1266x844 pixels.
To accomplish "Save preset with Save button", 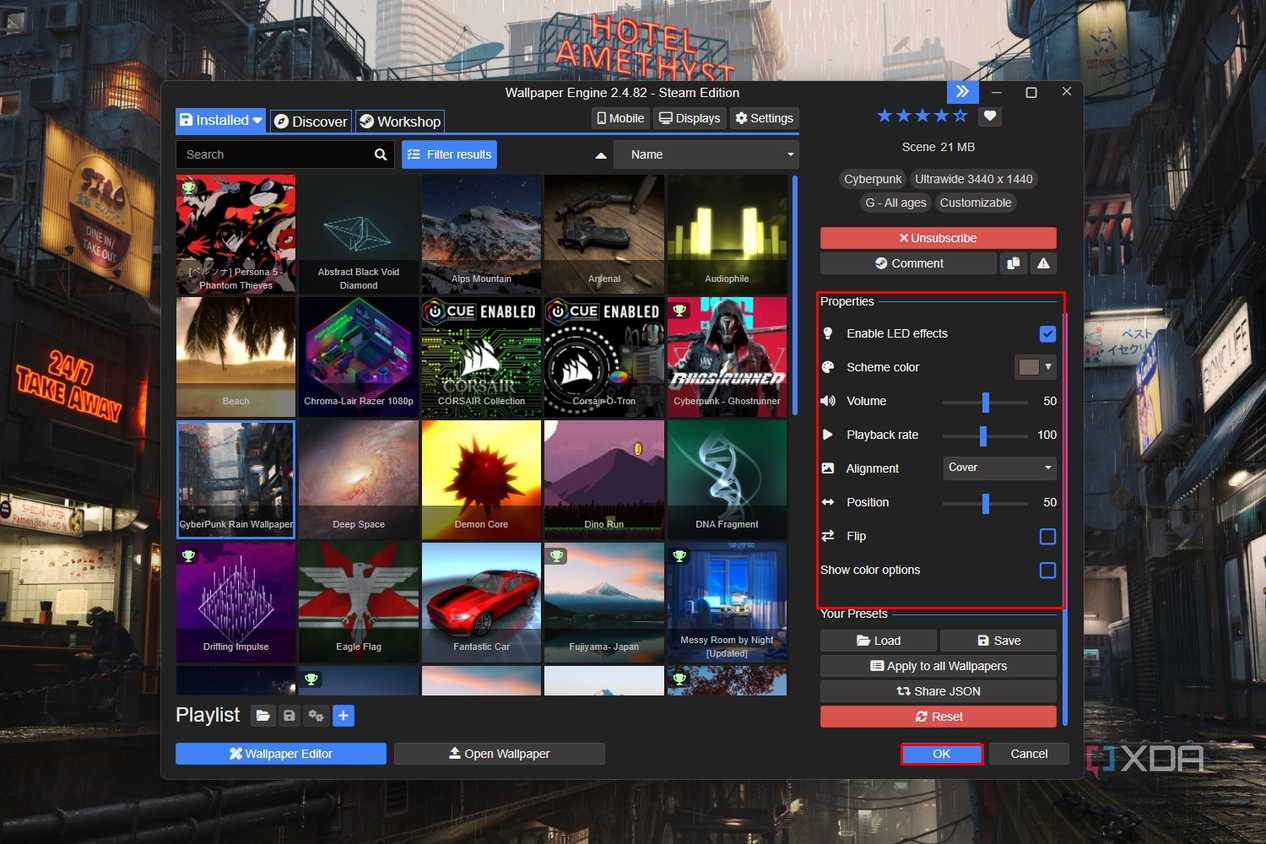I will click(998, 641).
